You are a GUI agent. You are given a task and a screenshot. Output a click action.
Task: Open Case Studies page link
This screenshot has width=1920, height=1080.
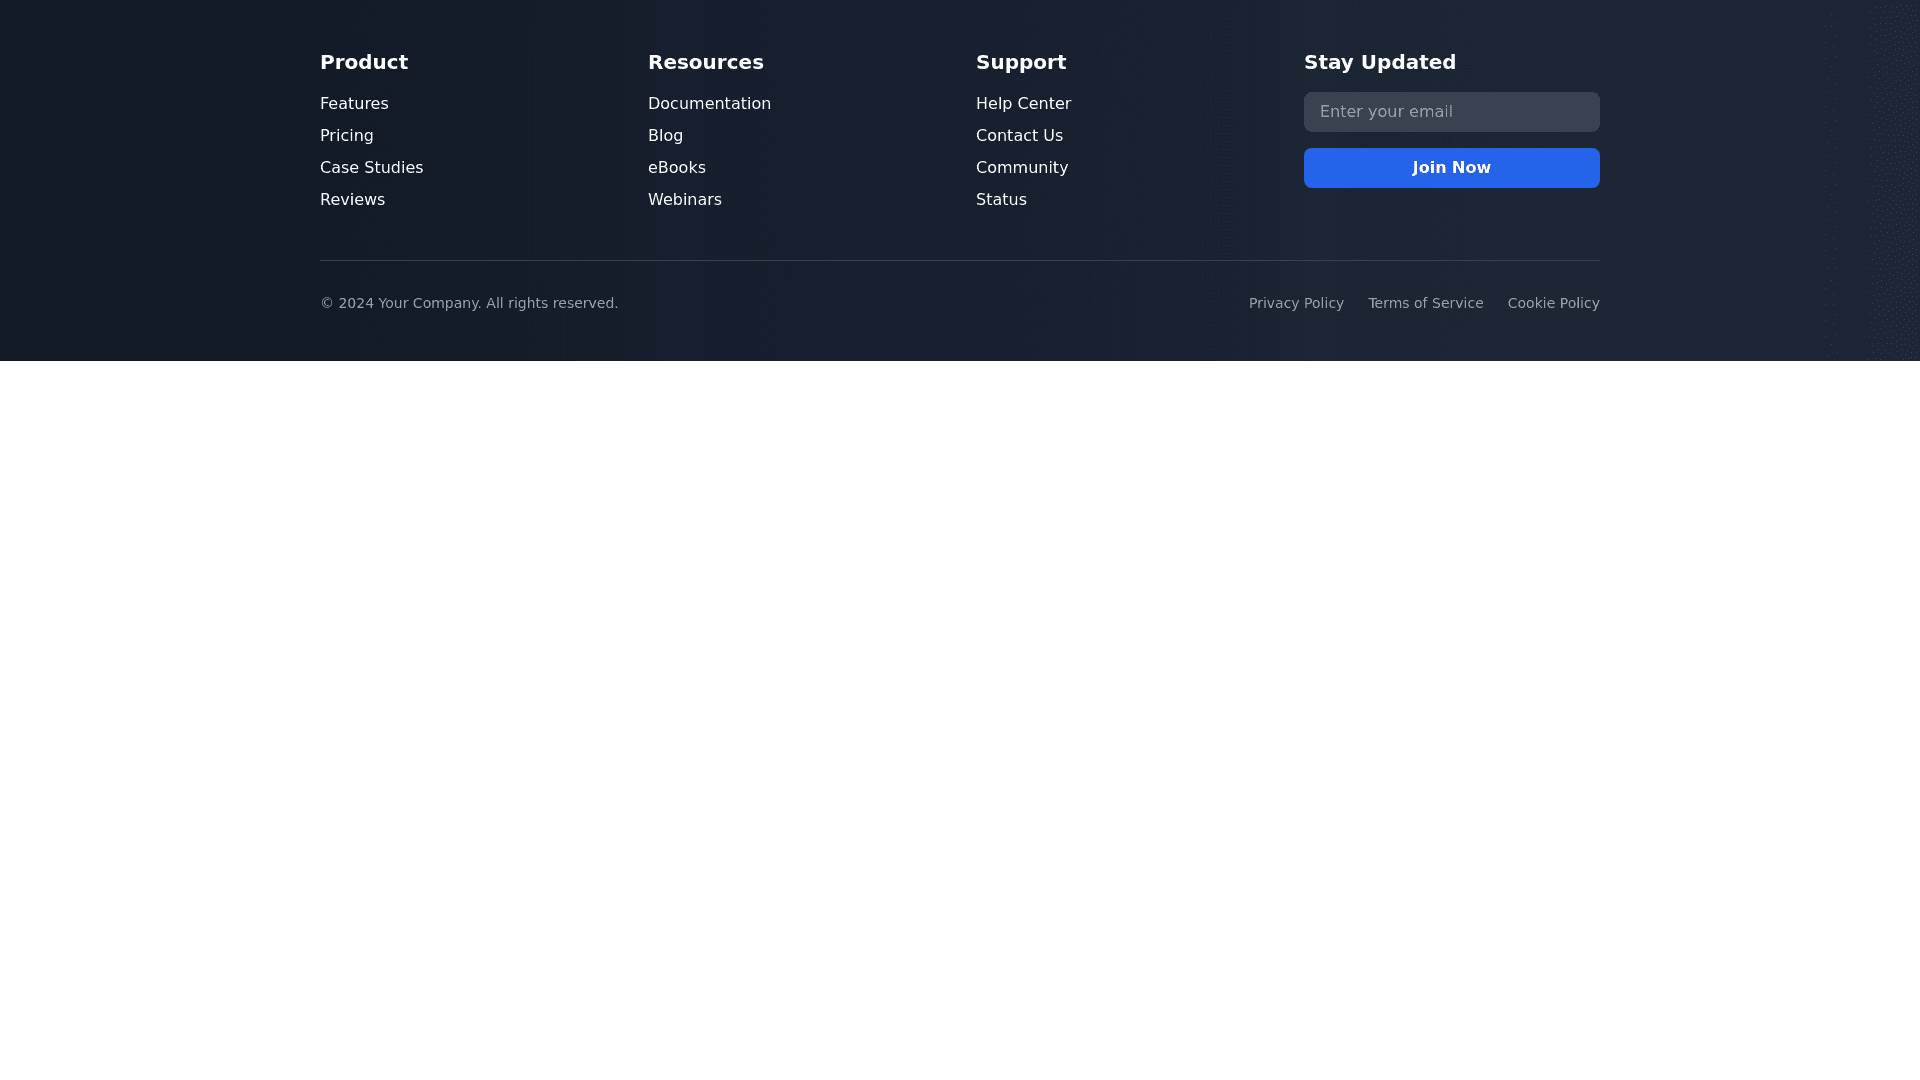[371, 168]
